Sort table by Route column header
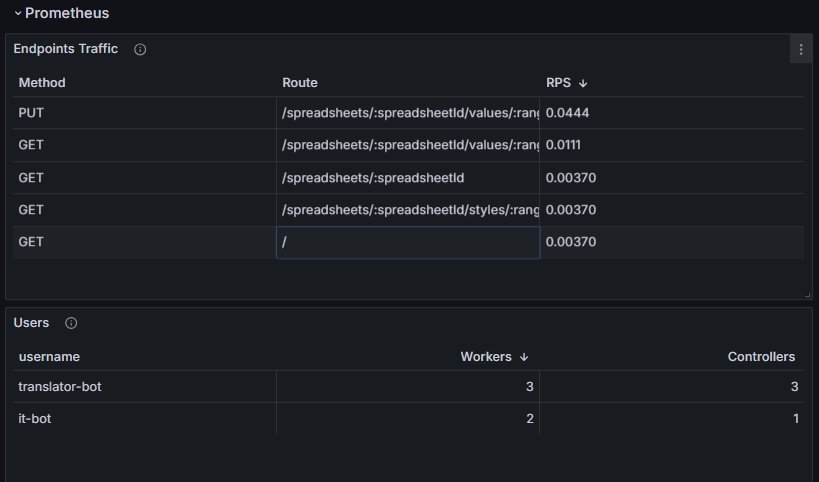819x482 pixels. (300, 83)
